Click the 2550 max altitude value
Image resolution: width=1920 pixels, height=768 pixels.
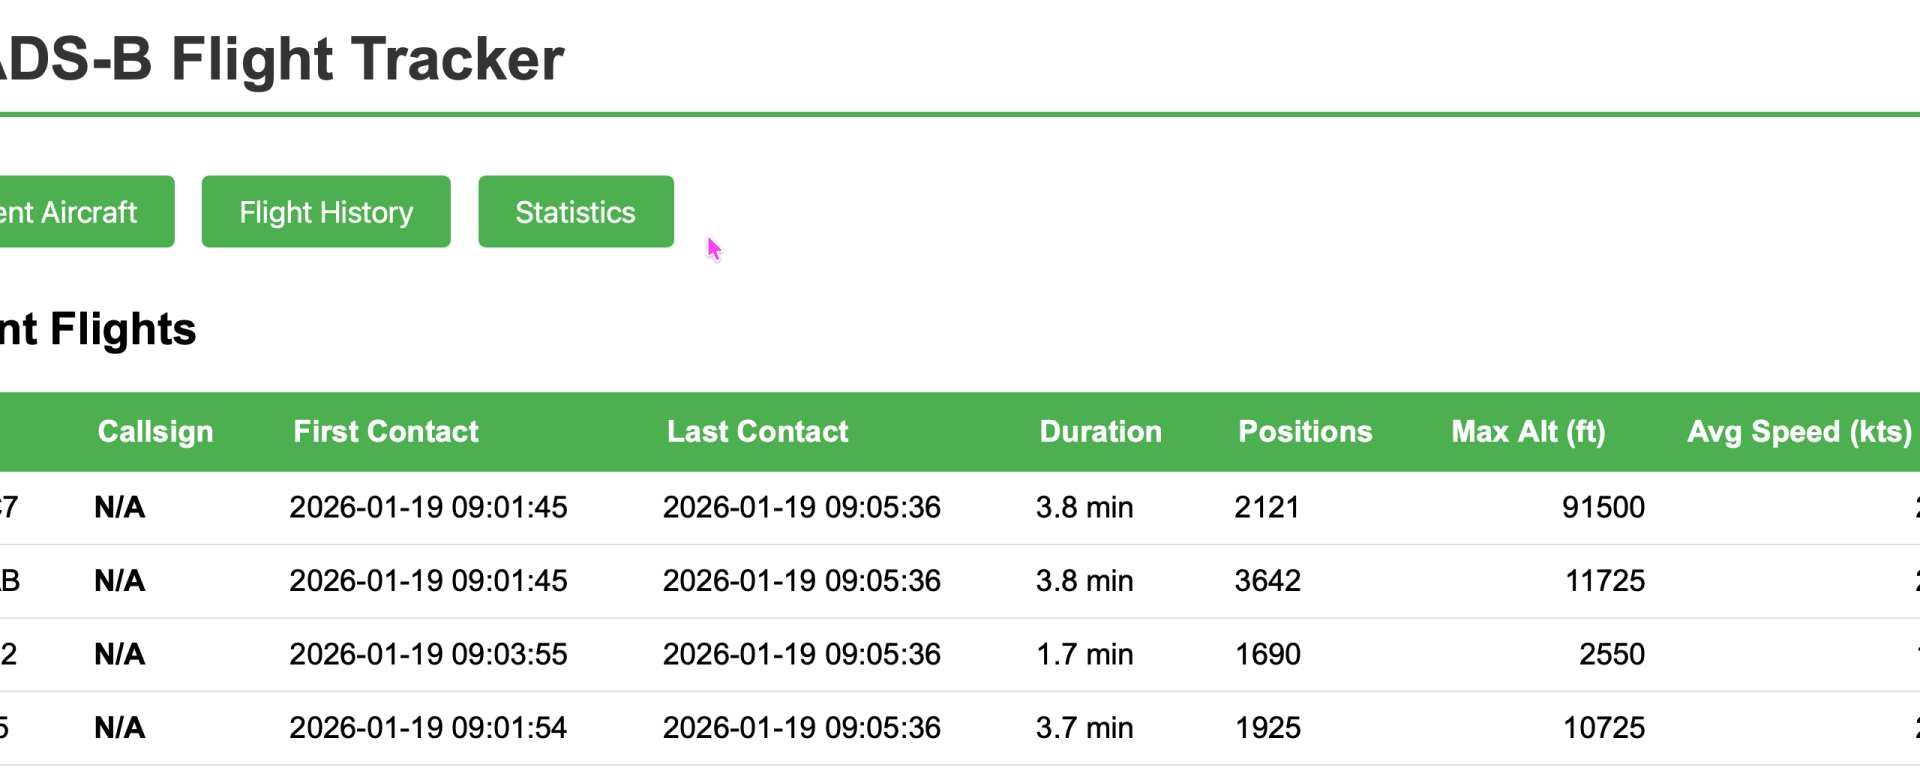click(1611, 654)
